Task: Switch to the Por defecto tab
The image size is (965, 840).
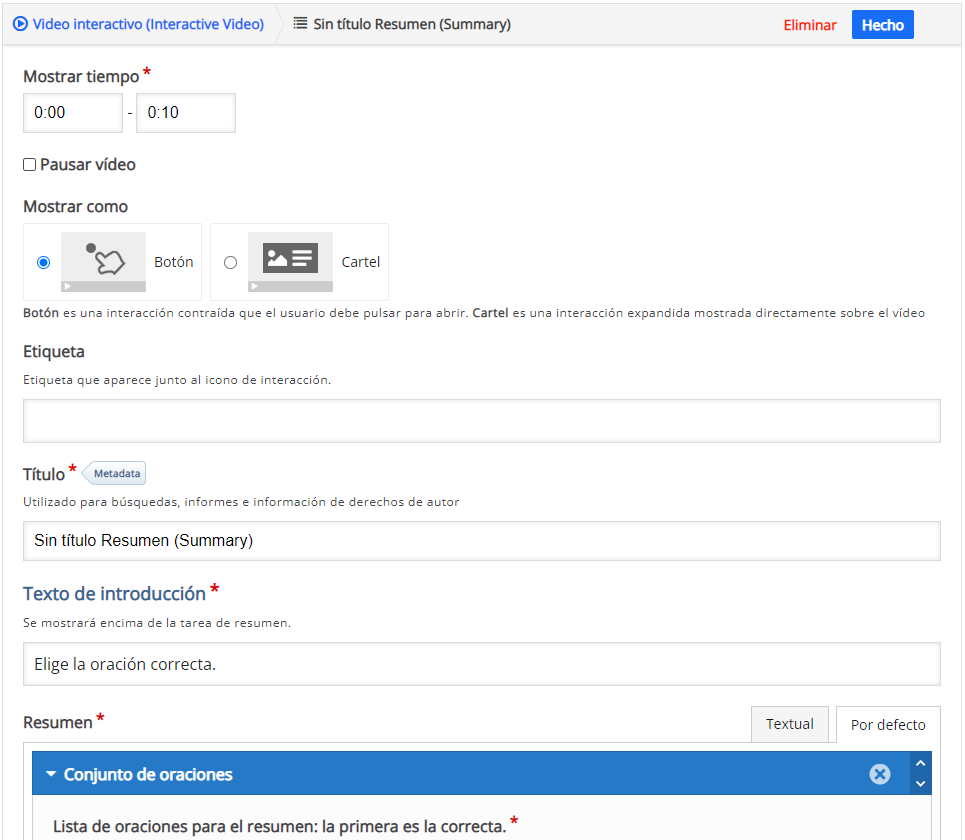Action: [887, 725]
